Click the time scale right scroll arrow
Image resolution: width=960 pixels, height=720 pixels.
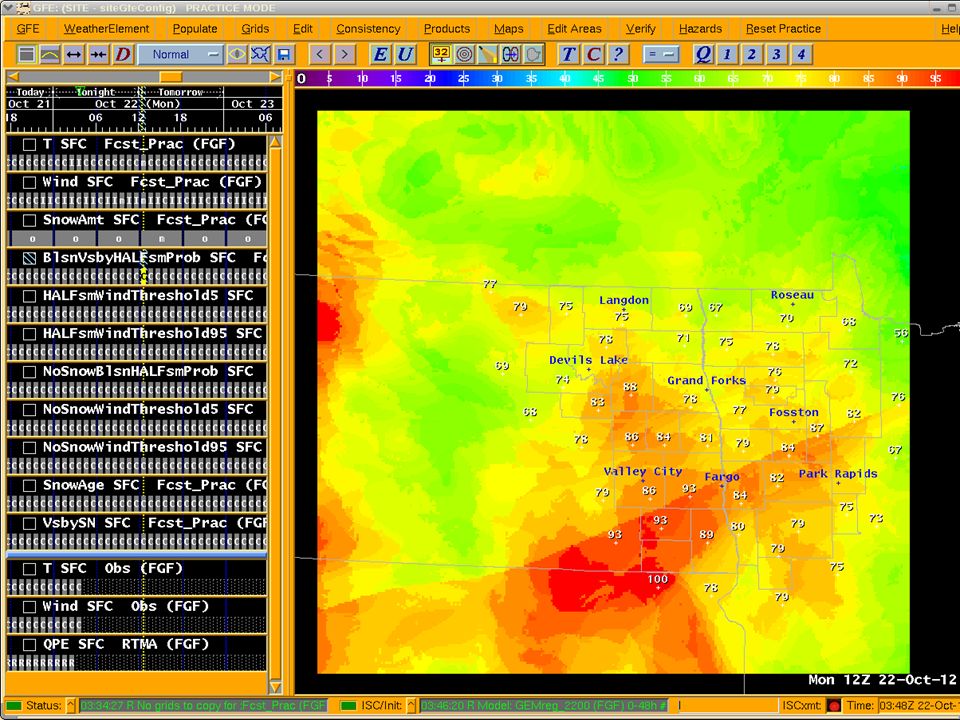click(275, 77)
